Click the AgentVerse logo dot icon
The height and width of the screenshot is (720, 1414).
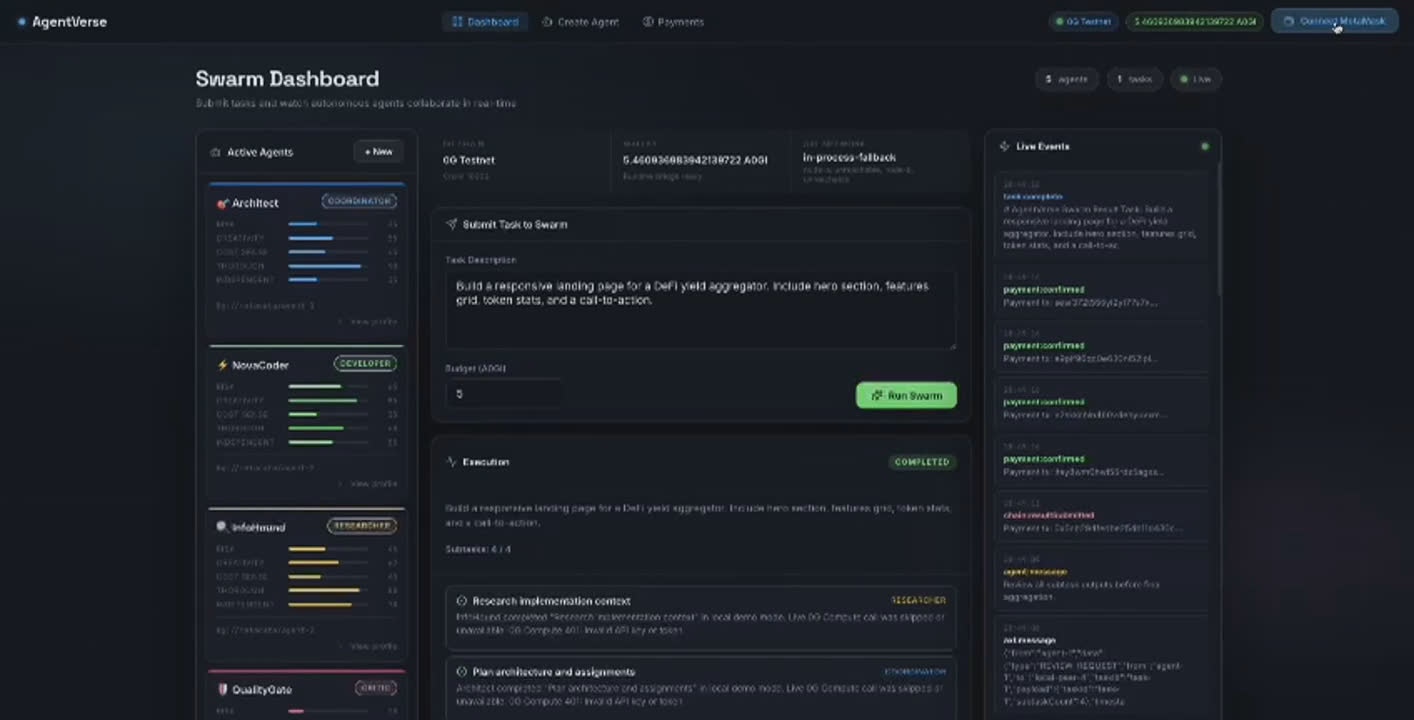pos(22,22)
